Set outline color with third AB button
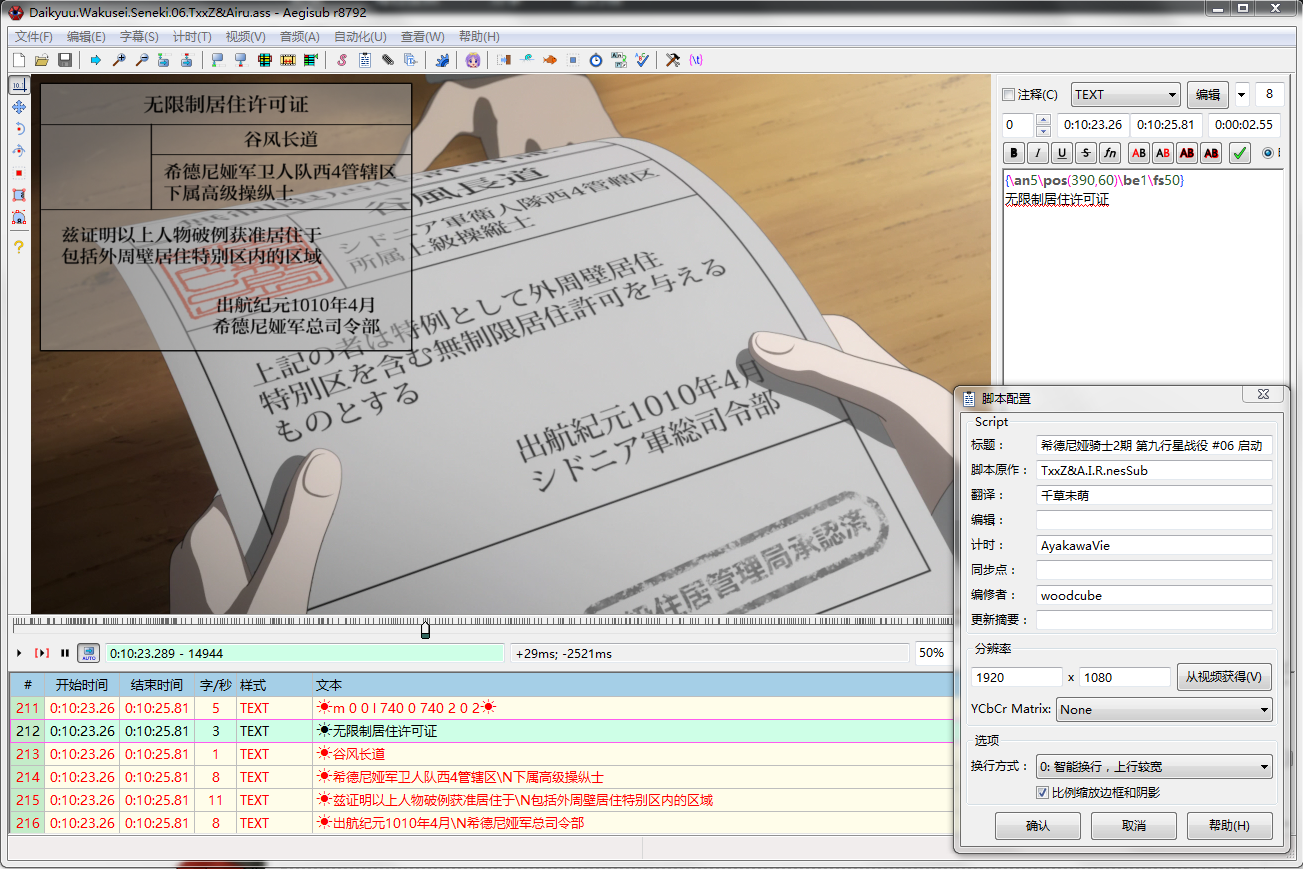 click(x=1187, y=153)
